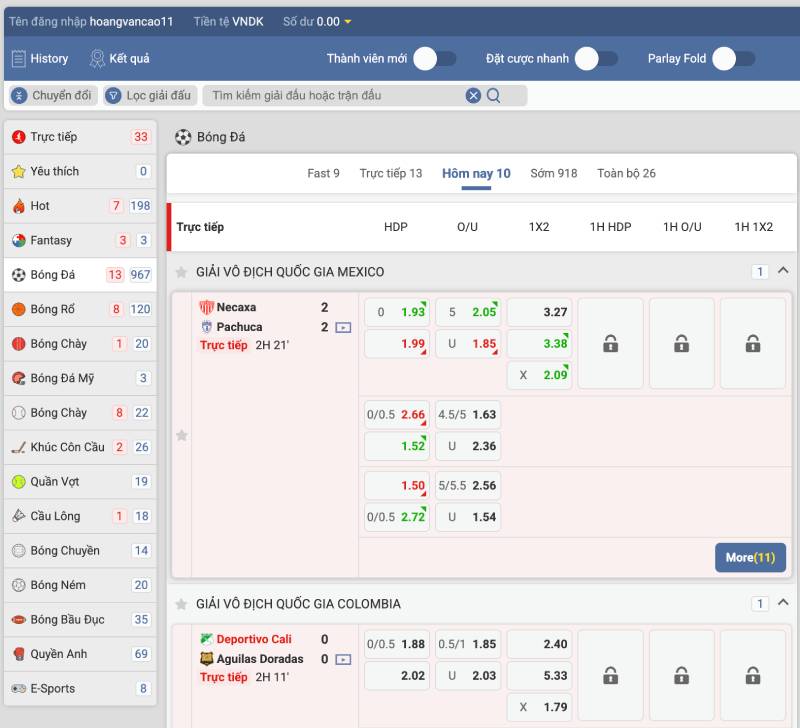The image size is (800, 728).
Task: Enable Đặt cược nhanh quick bet toggle
Action: coord(596,59)
